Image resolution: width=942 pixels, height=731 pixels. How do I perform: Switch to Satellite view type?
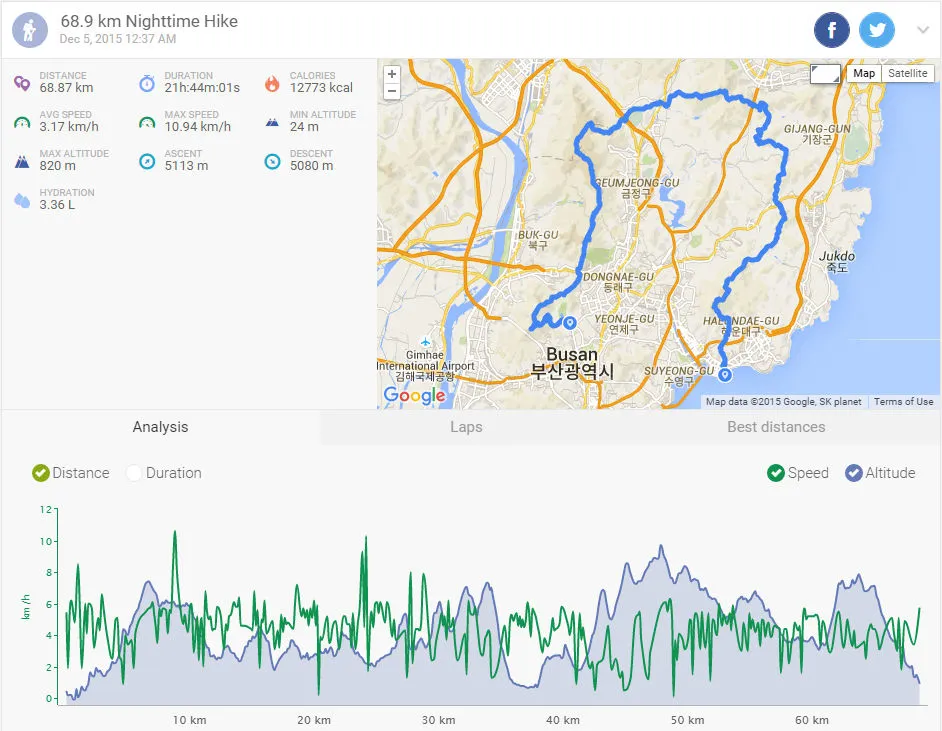point(907,73)
